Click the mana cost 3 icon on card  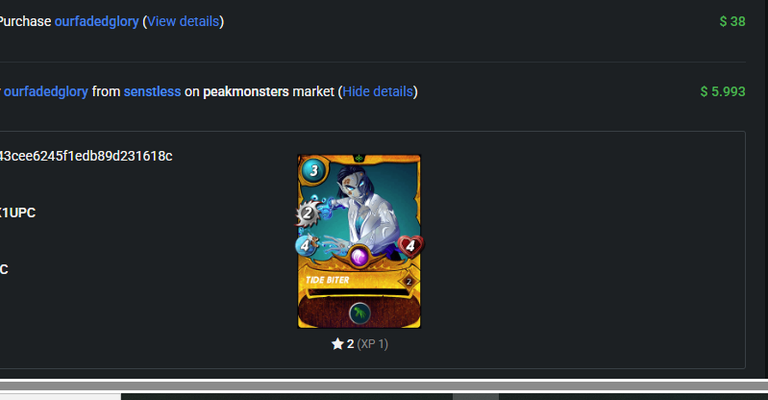313,170
